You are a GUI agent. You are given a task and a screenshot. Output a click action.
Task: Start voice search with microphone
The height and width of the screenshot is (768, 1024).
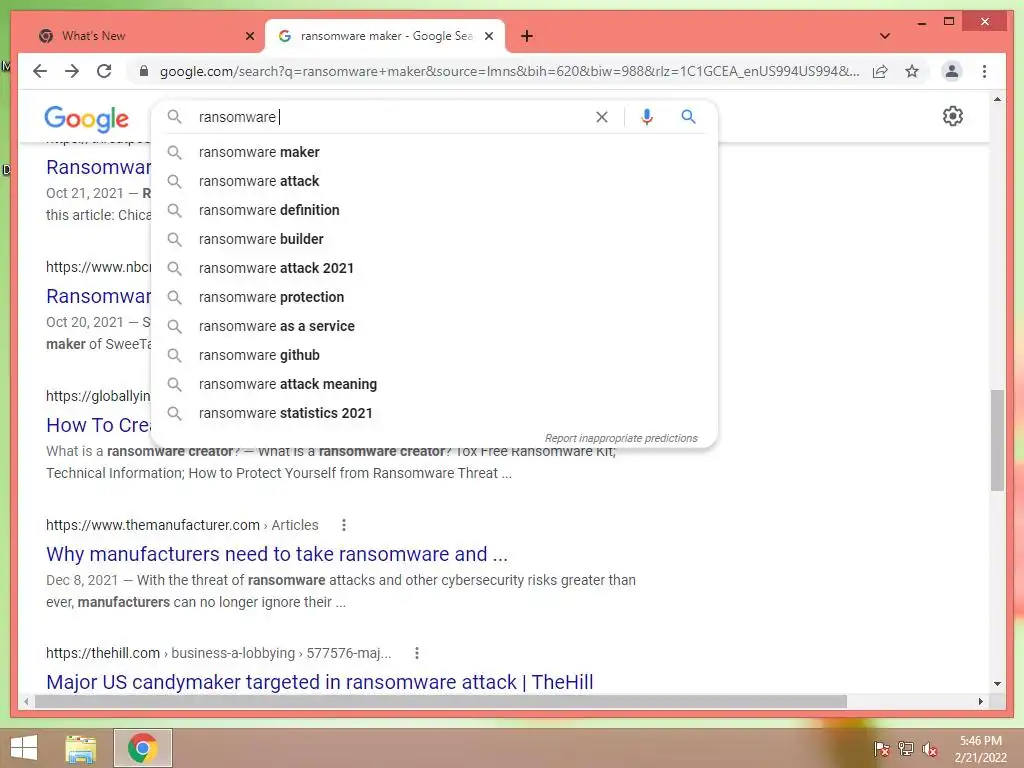[647, 117]
